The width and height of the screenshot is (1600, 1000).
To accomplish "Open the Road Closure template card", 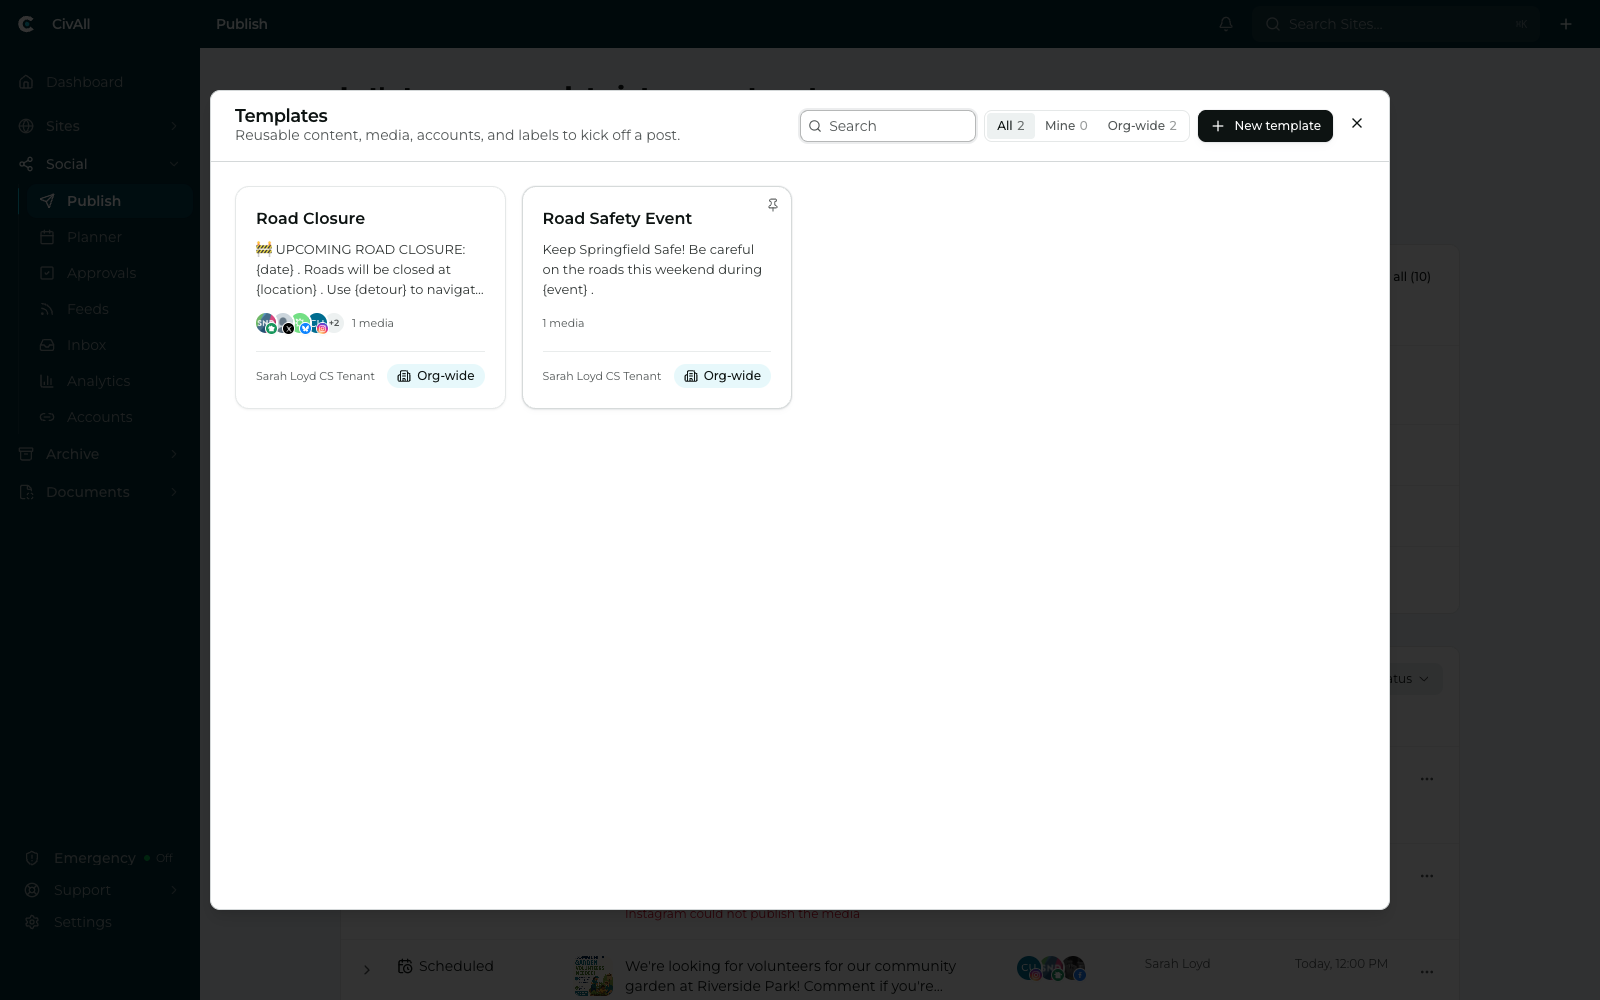I will click(370, 297).
